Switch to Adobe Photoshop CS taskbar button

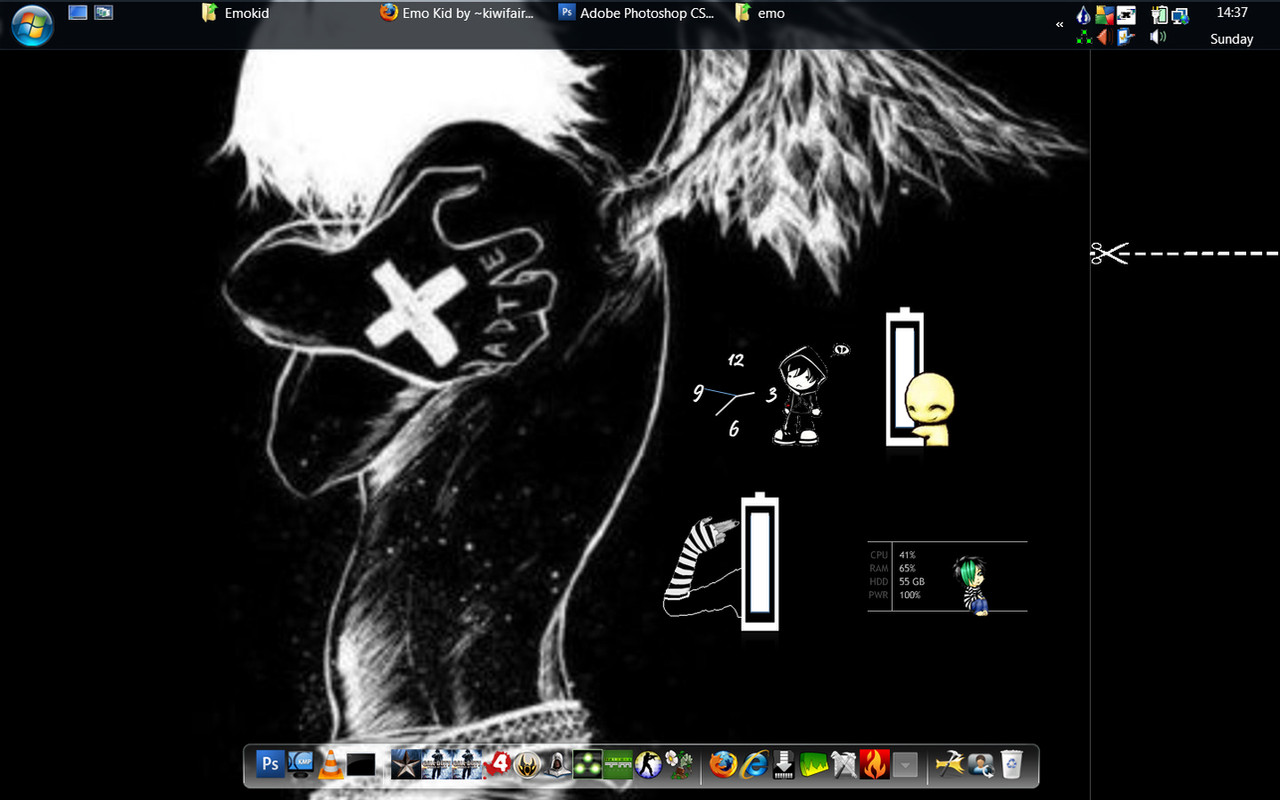(637, 13)
